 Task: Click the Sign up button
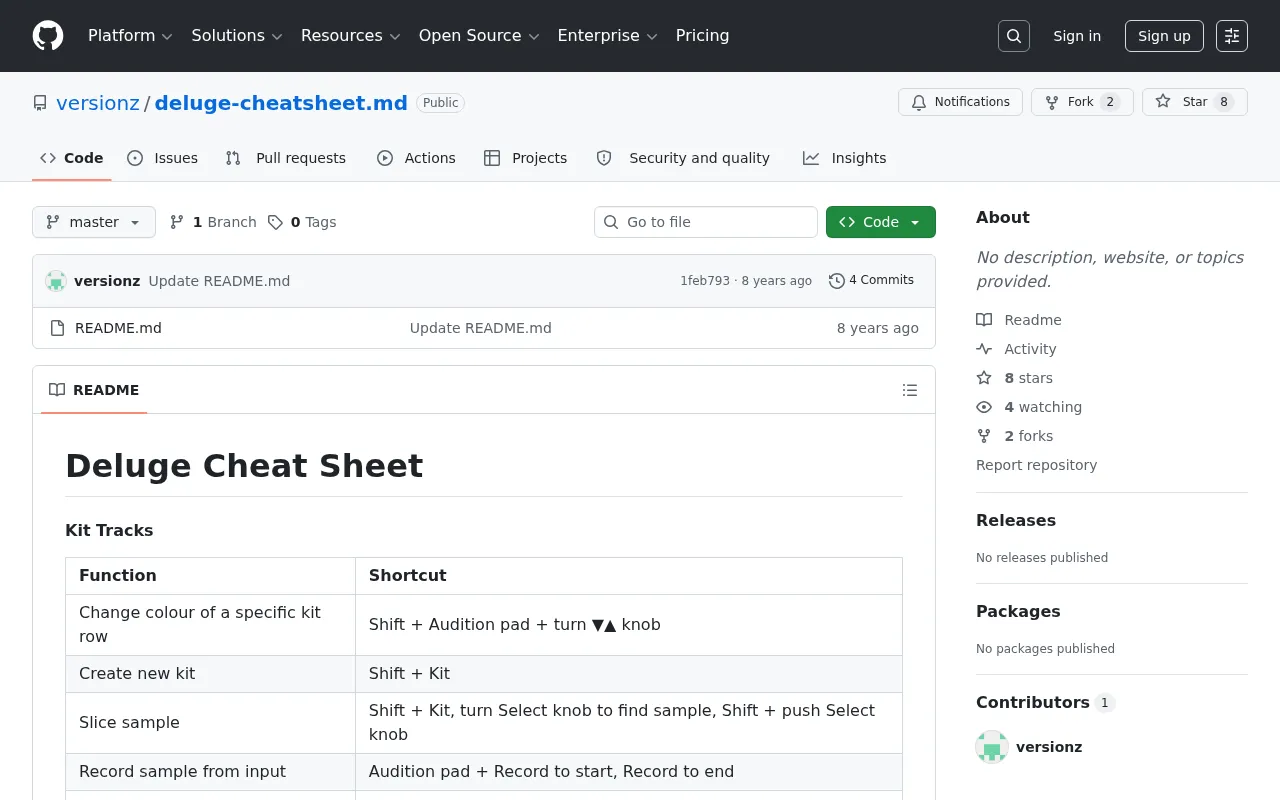1164,36
